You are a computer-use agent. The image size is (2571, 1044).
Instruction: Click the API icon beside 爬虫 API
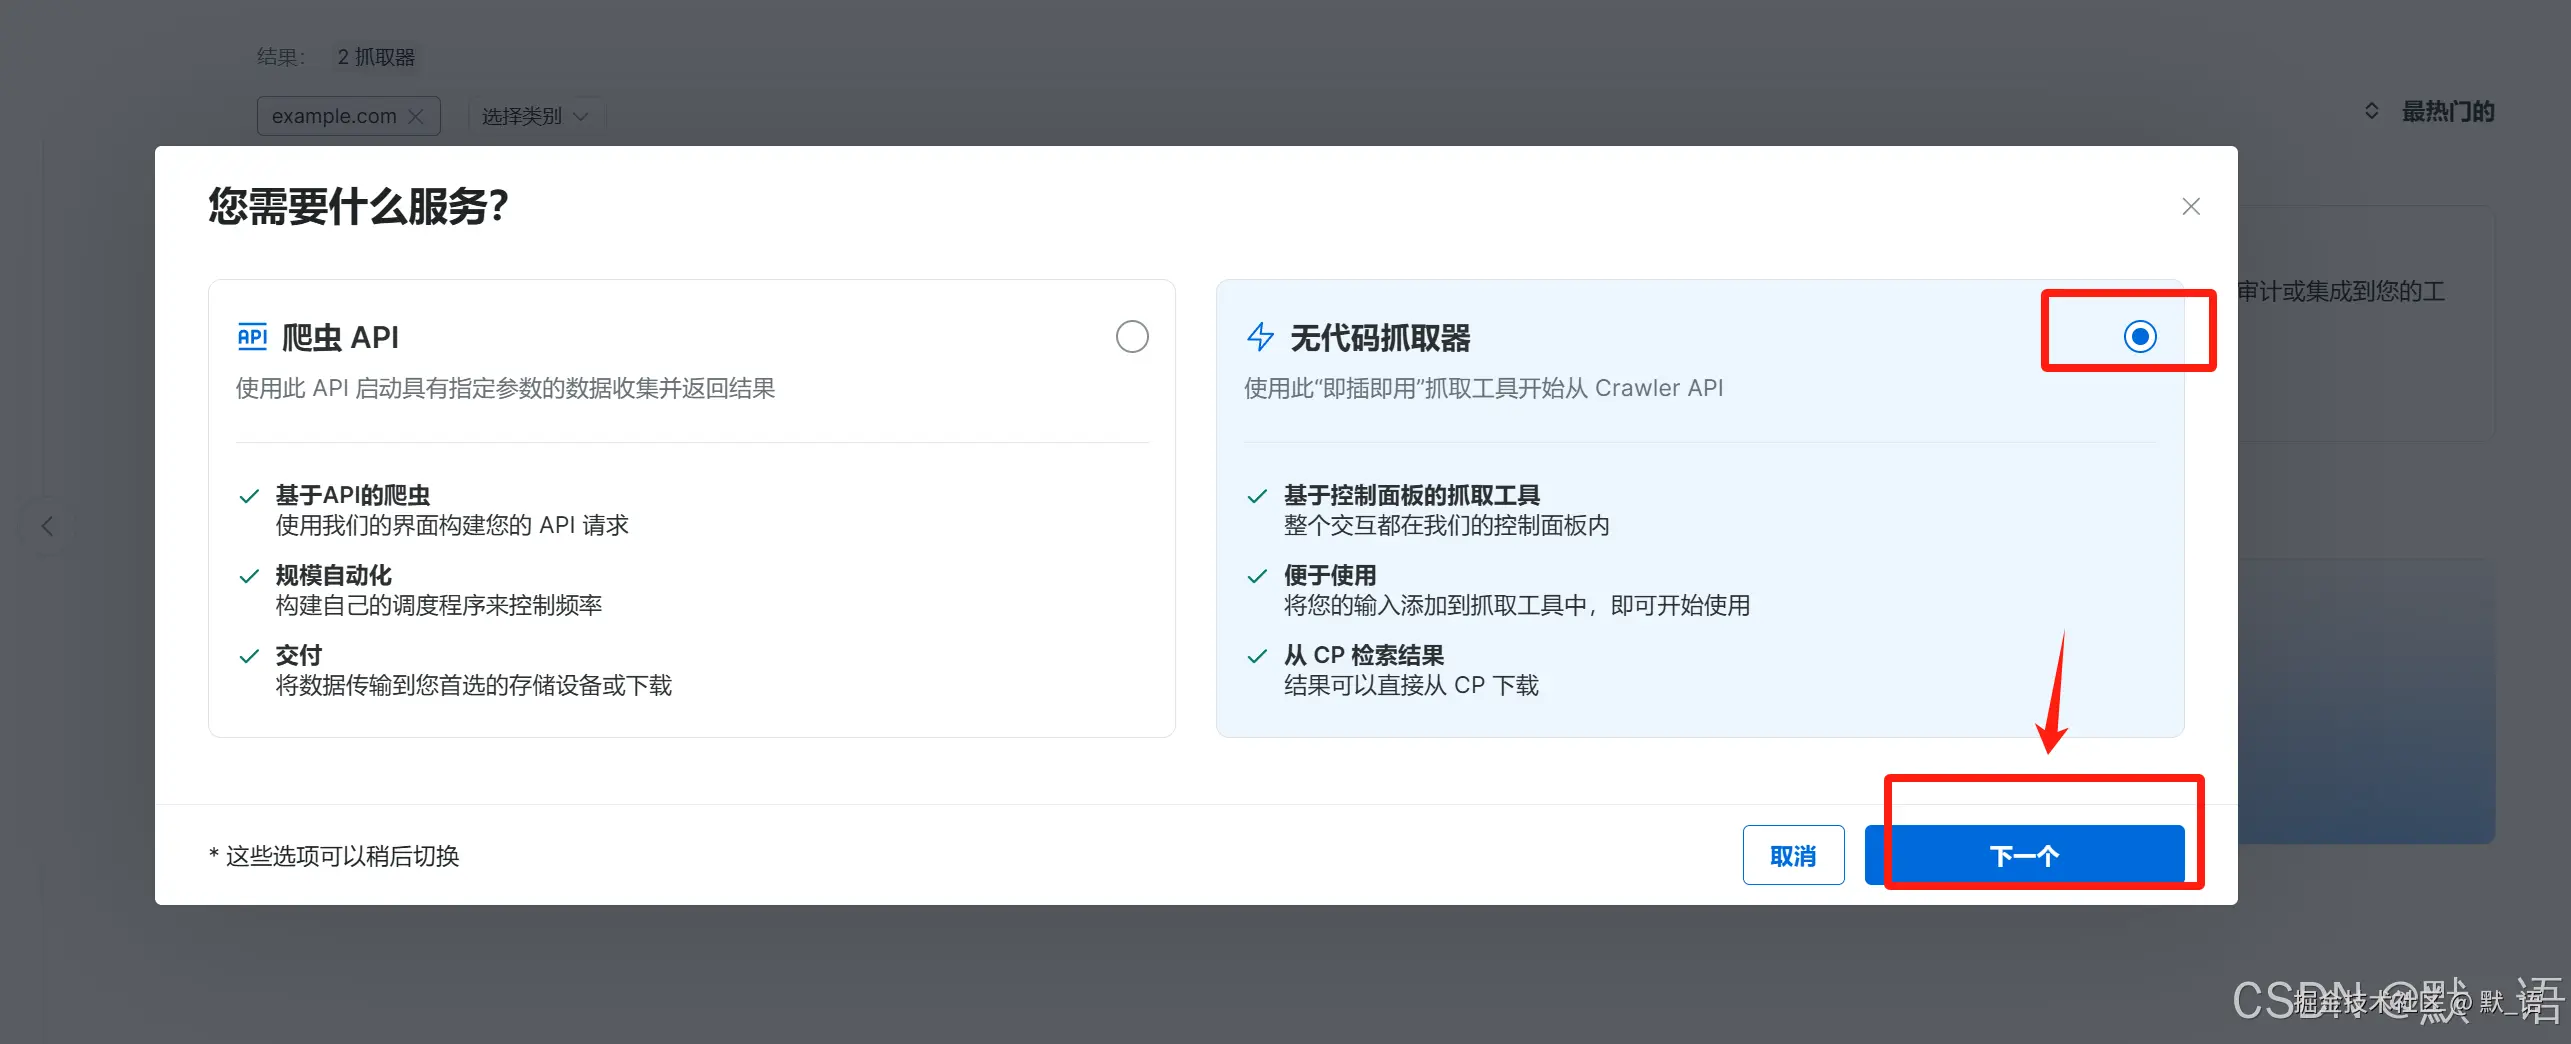(253, 336)
